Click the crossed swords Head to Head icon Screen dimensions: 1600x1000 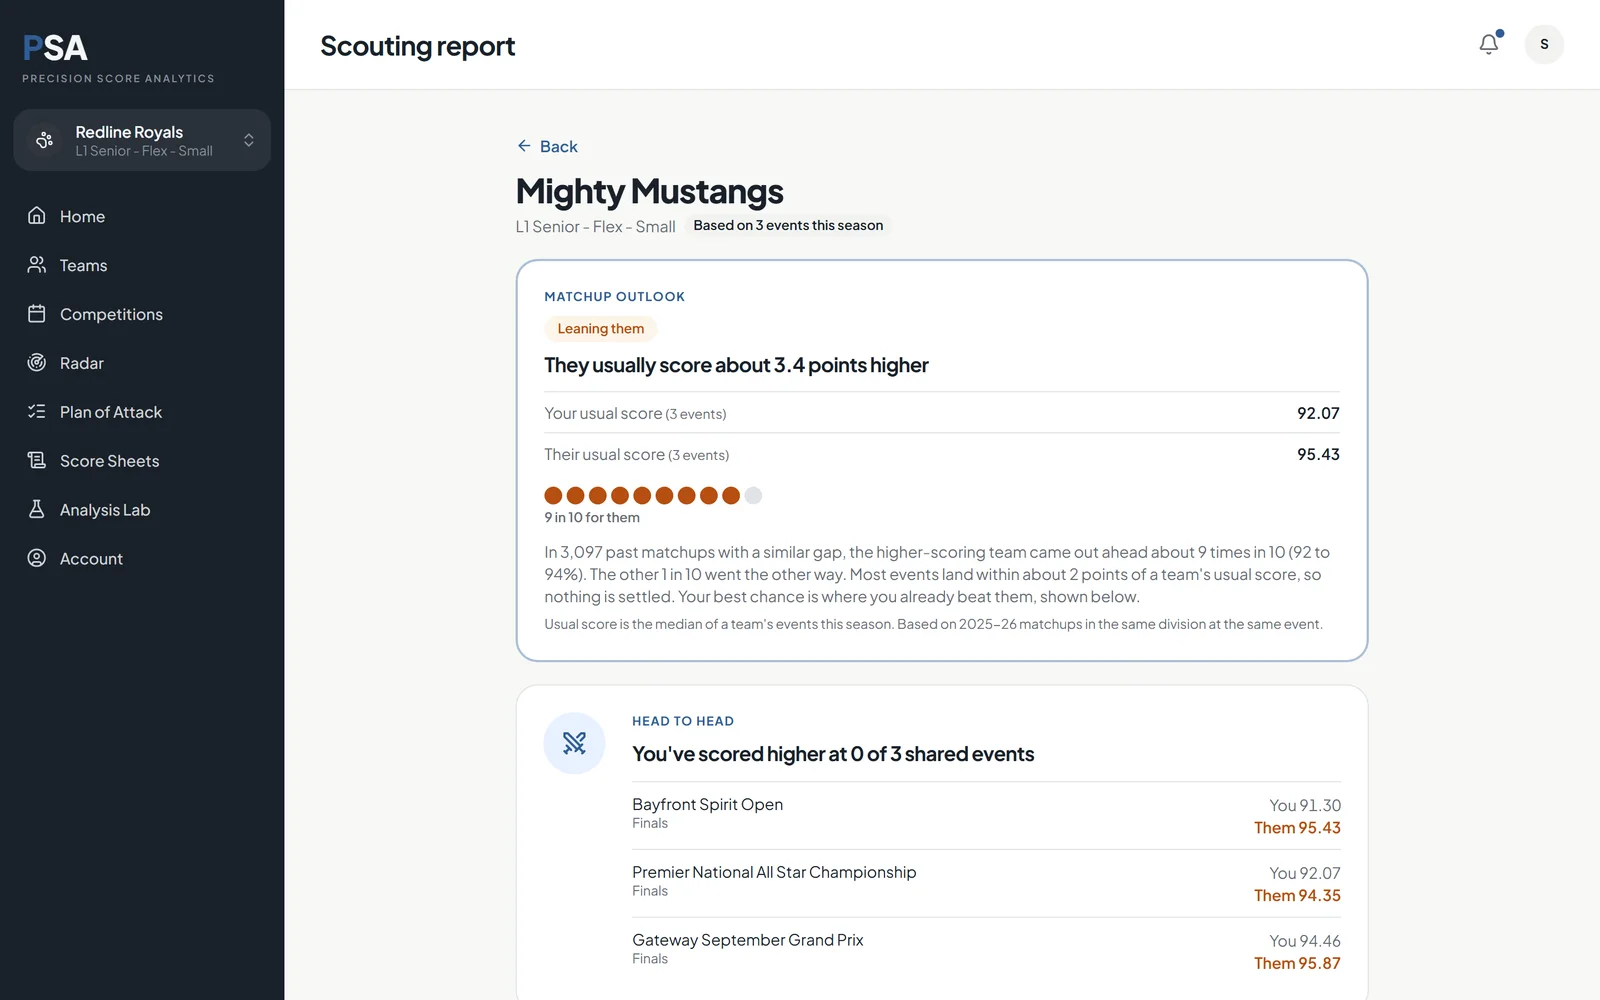(x=574, y=743)
